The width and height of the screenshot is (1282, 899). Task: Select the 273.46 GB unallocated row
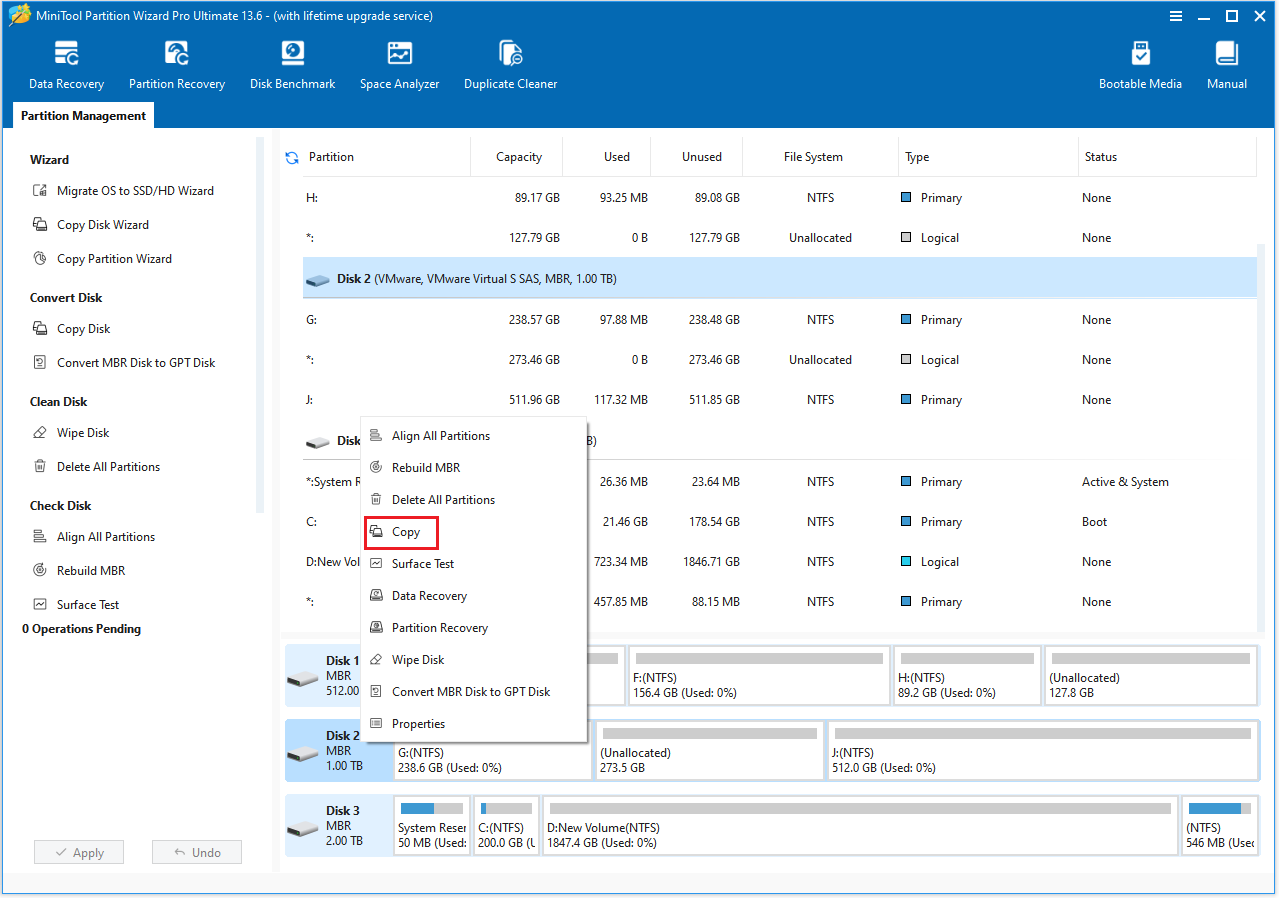point(779,360)
